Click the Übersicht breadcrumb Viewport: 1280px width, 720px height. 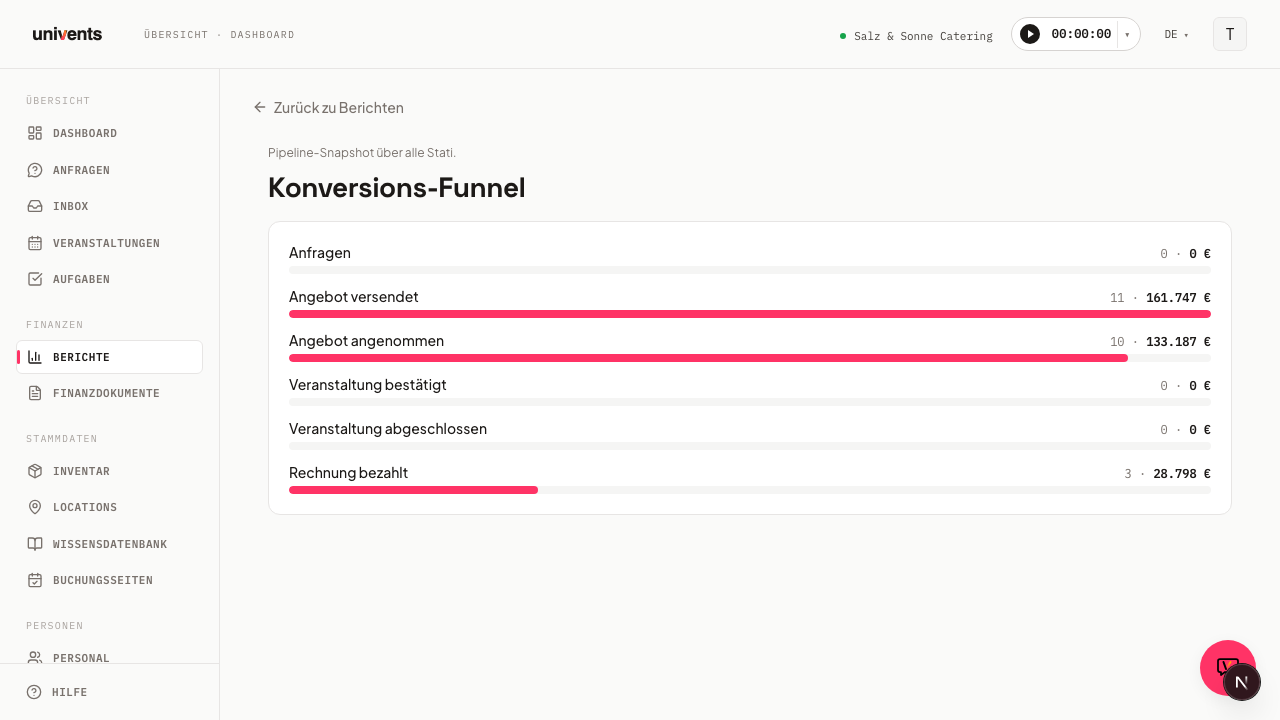[x=176, y=35]
